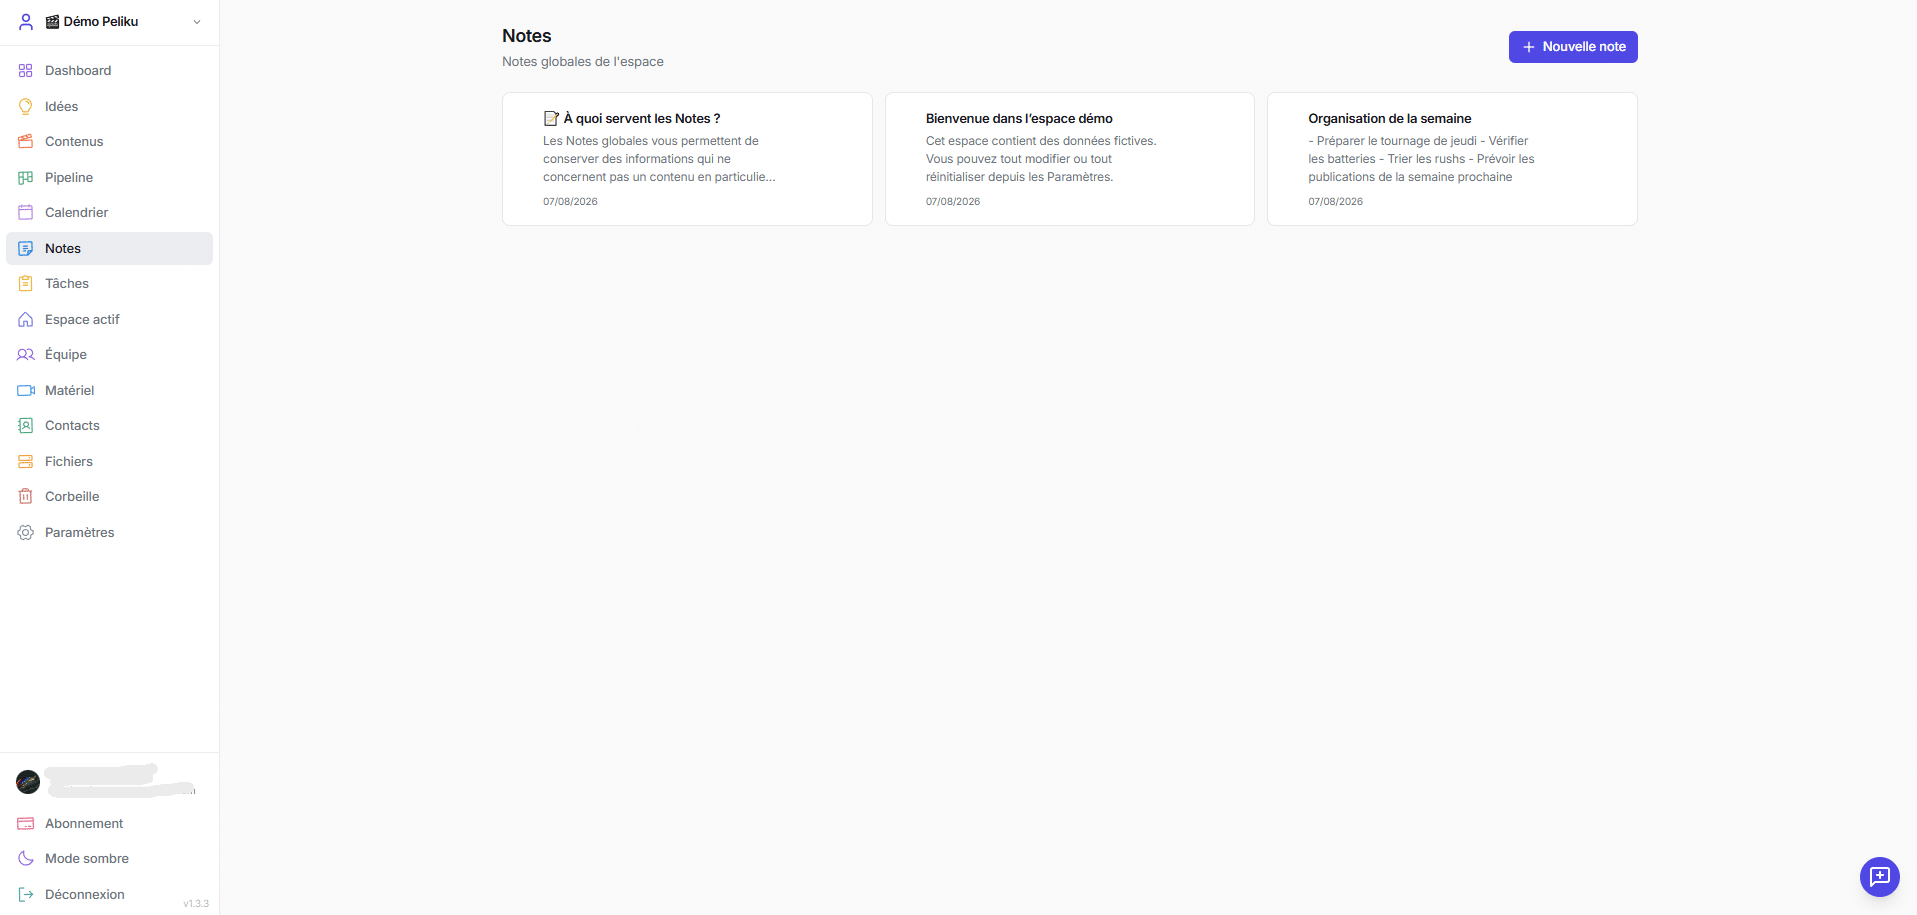Click Déconnexion to log out

tap(109, 895)
